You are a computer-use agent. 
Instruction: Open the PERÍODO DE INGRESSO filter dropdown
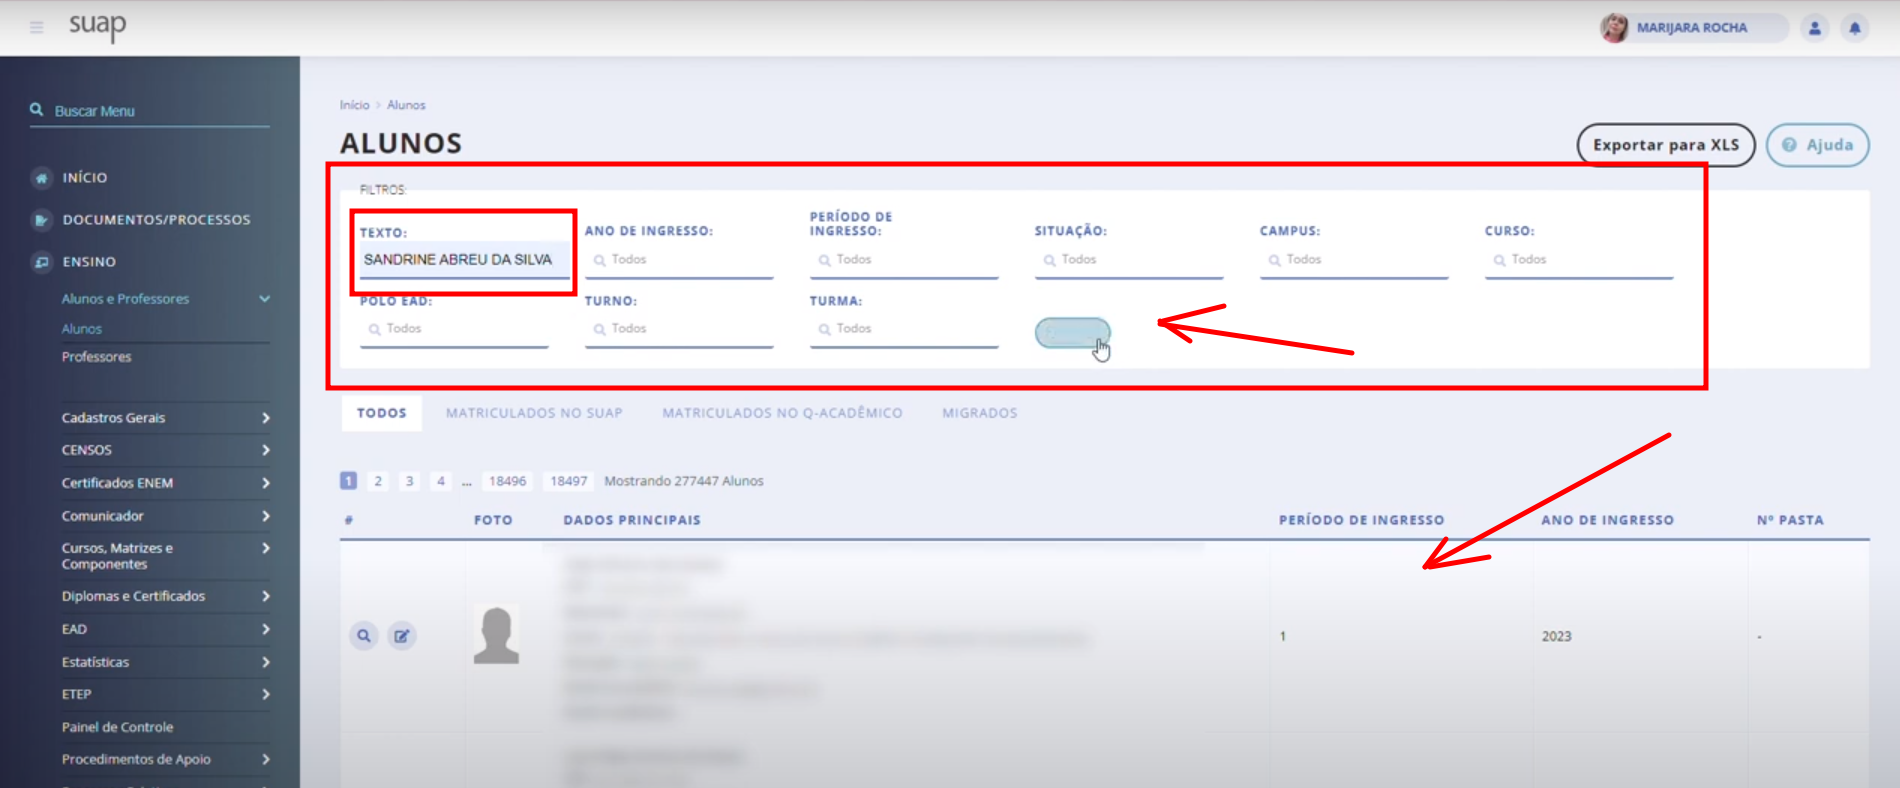(x=904, y=260)
